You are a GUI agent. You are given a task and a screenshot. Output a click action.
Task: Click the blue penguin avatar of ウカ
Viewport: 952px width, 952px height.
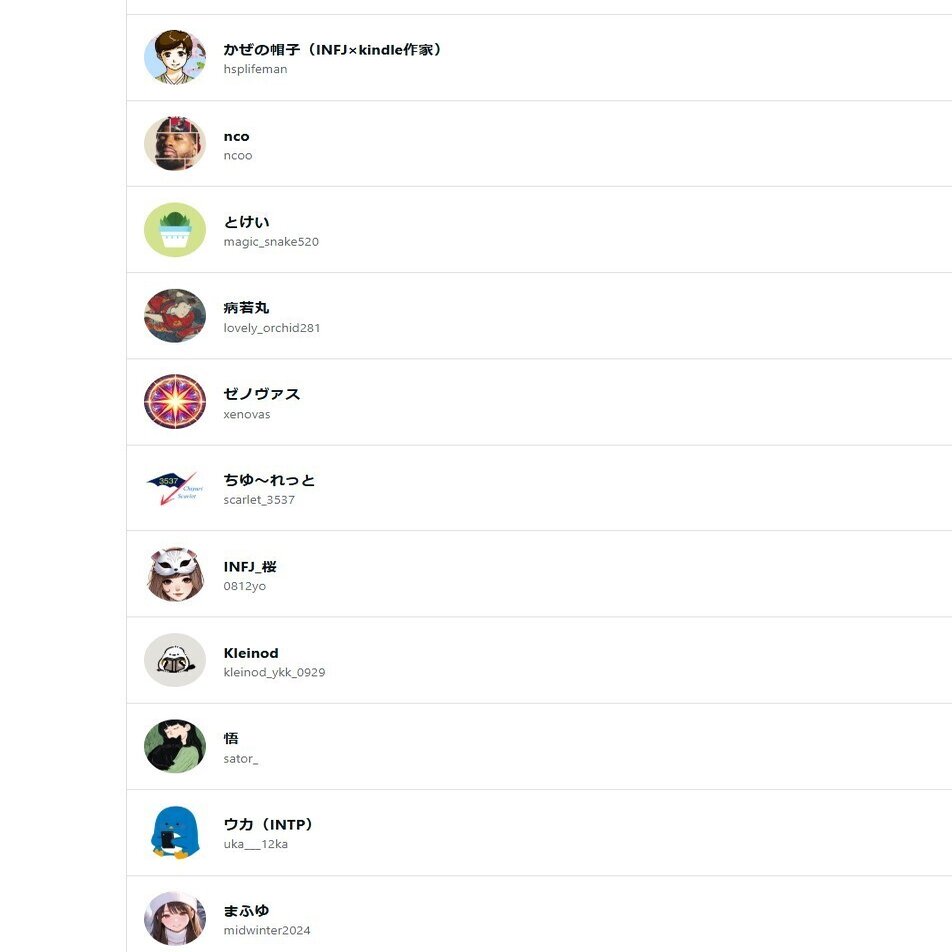coord(175,832)
